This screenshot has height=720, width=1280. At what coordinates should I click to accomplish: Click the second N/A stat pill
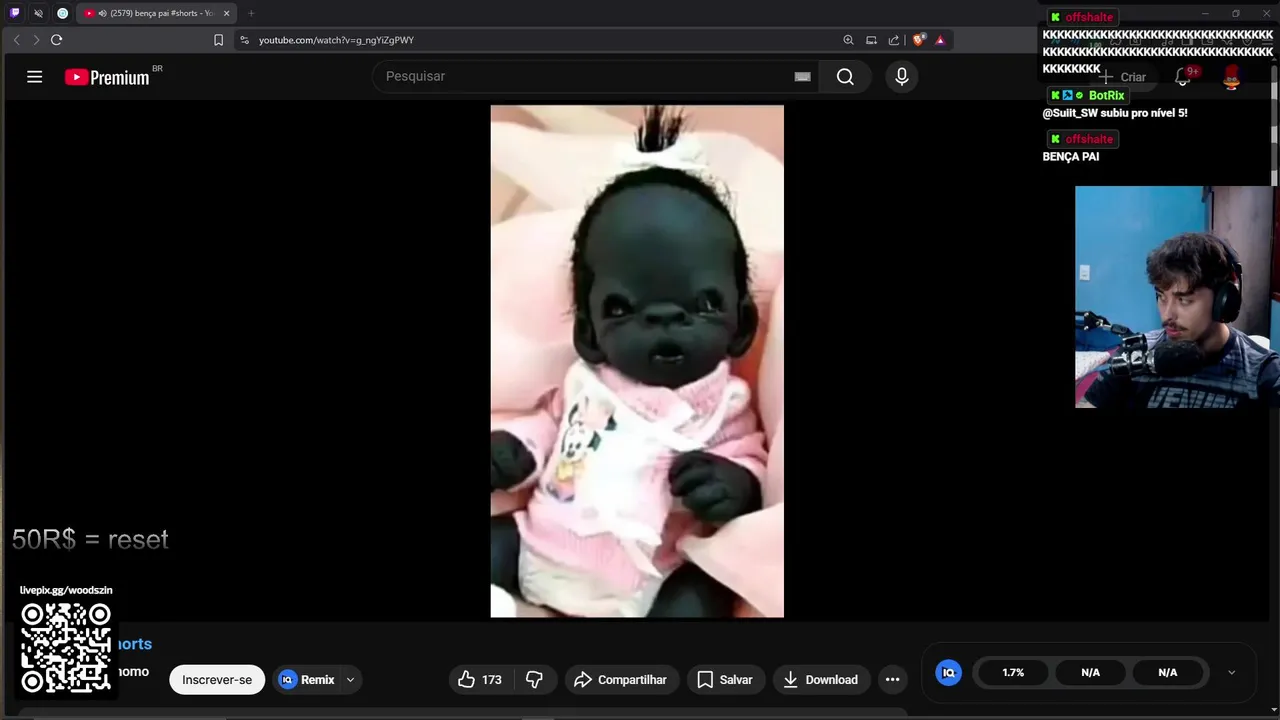[x=1167, y=673]
